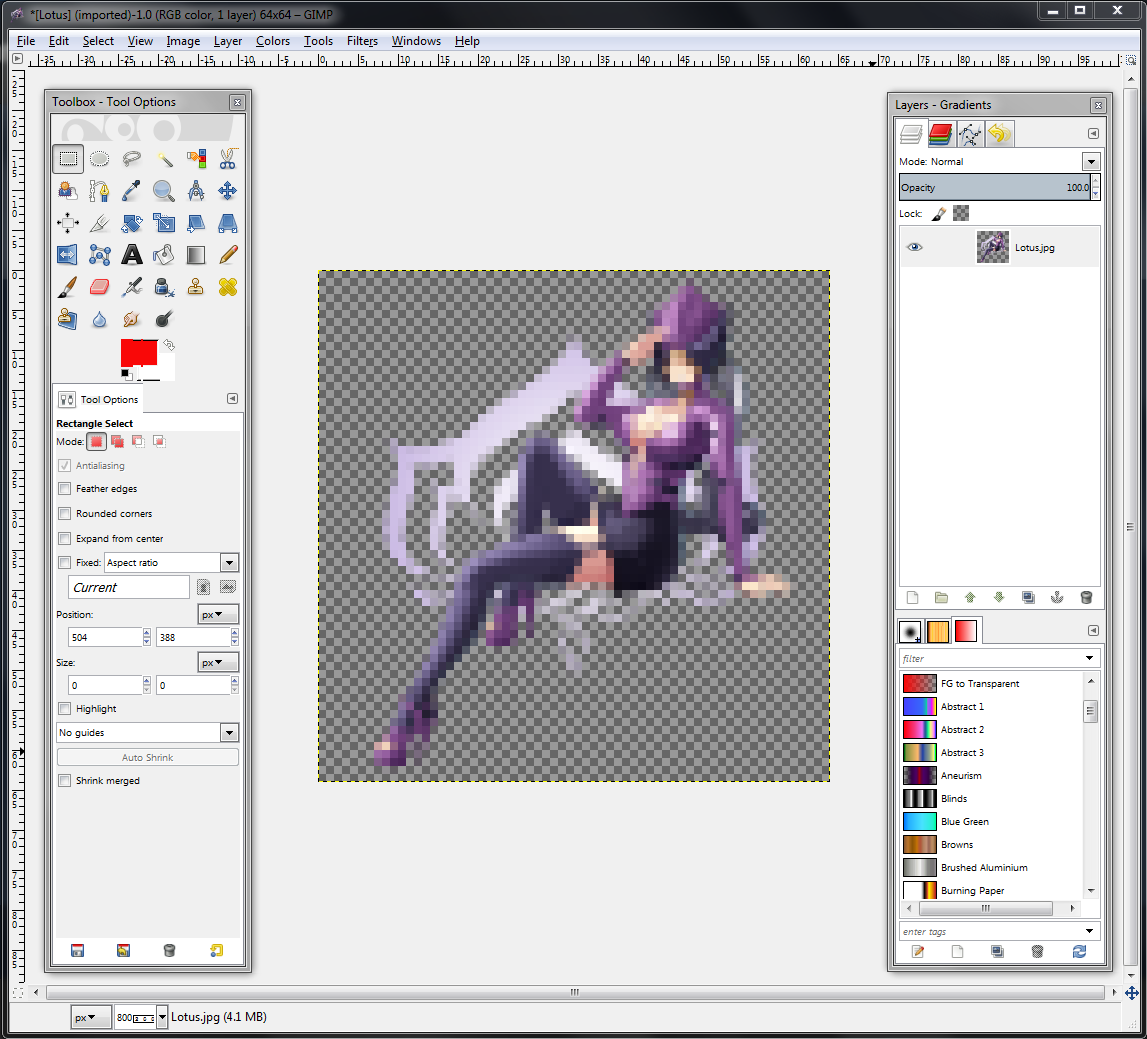Open the Size unit px dropdown
Viewport: 1147px width, 1039px height.
click(x=218, y=663)
